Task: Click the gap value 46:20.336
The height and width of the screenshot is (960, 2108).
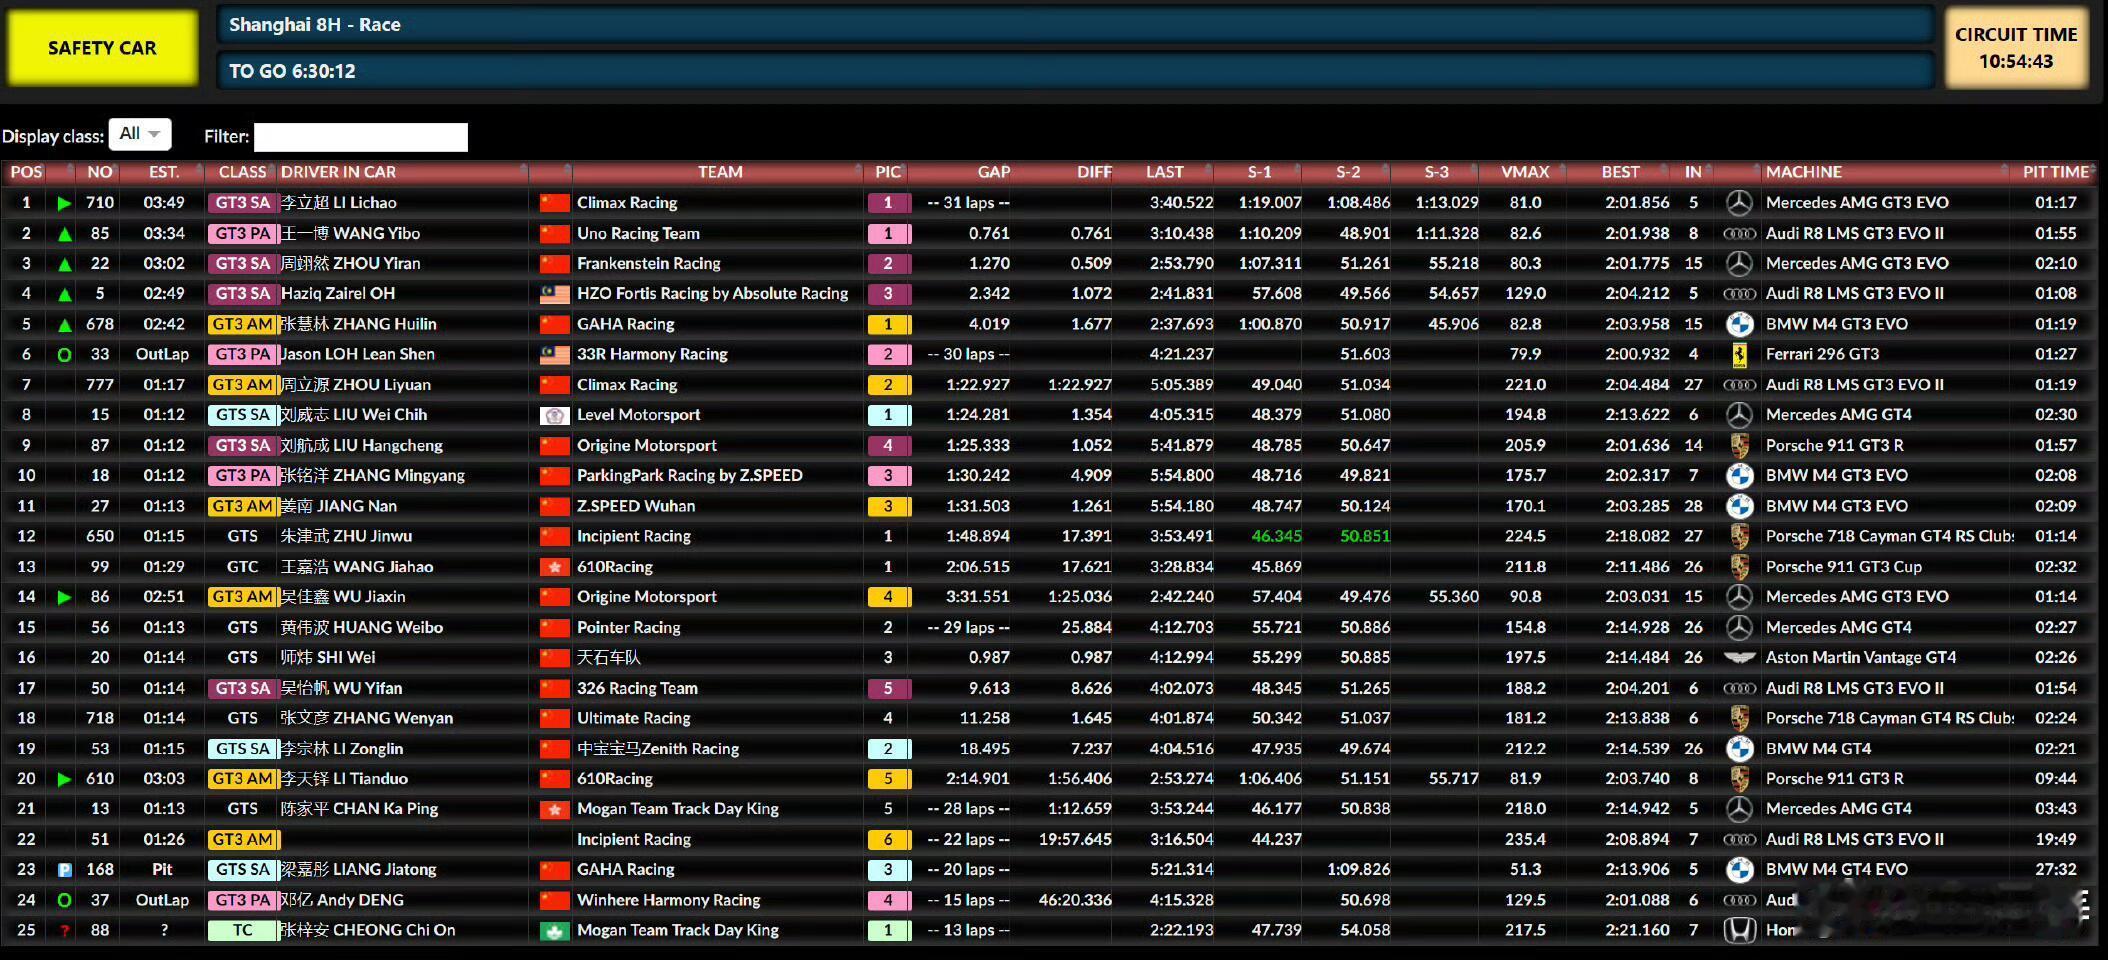Action: coord(1075,900)
